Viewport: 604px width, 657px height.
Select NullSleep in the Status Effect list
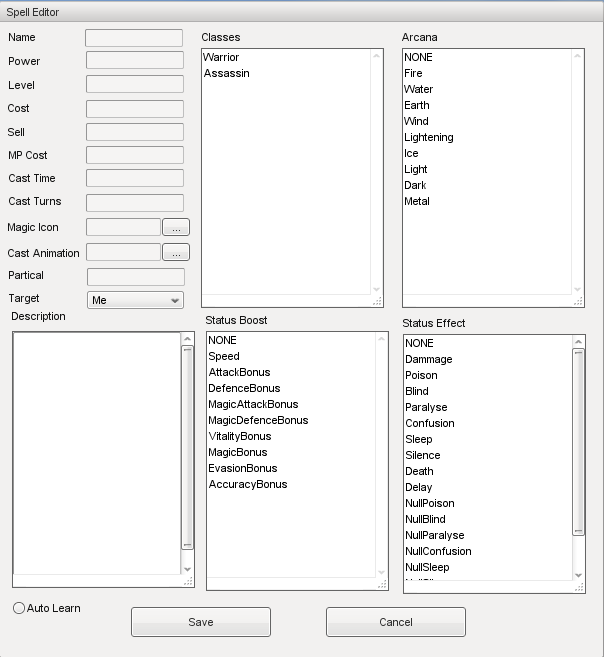click(488, 567)
